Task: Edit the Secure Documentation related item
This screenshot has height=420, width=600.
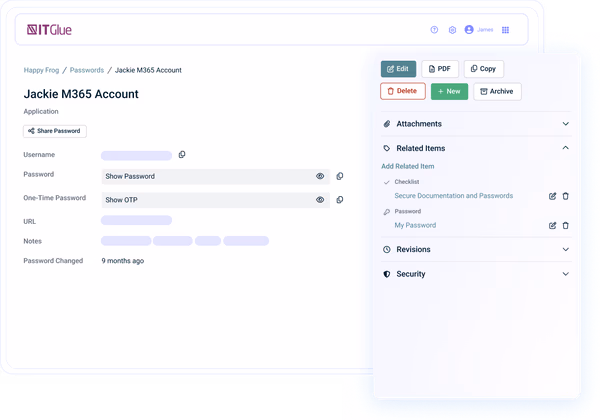Action: tap(552, 196)
